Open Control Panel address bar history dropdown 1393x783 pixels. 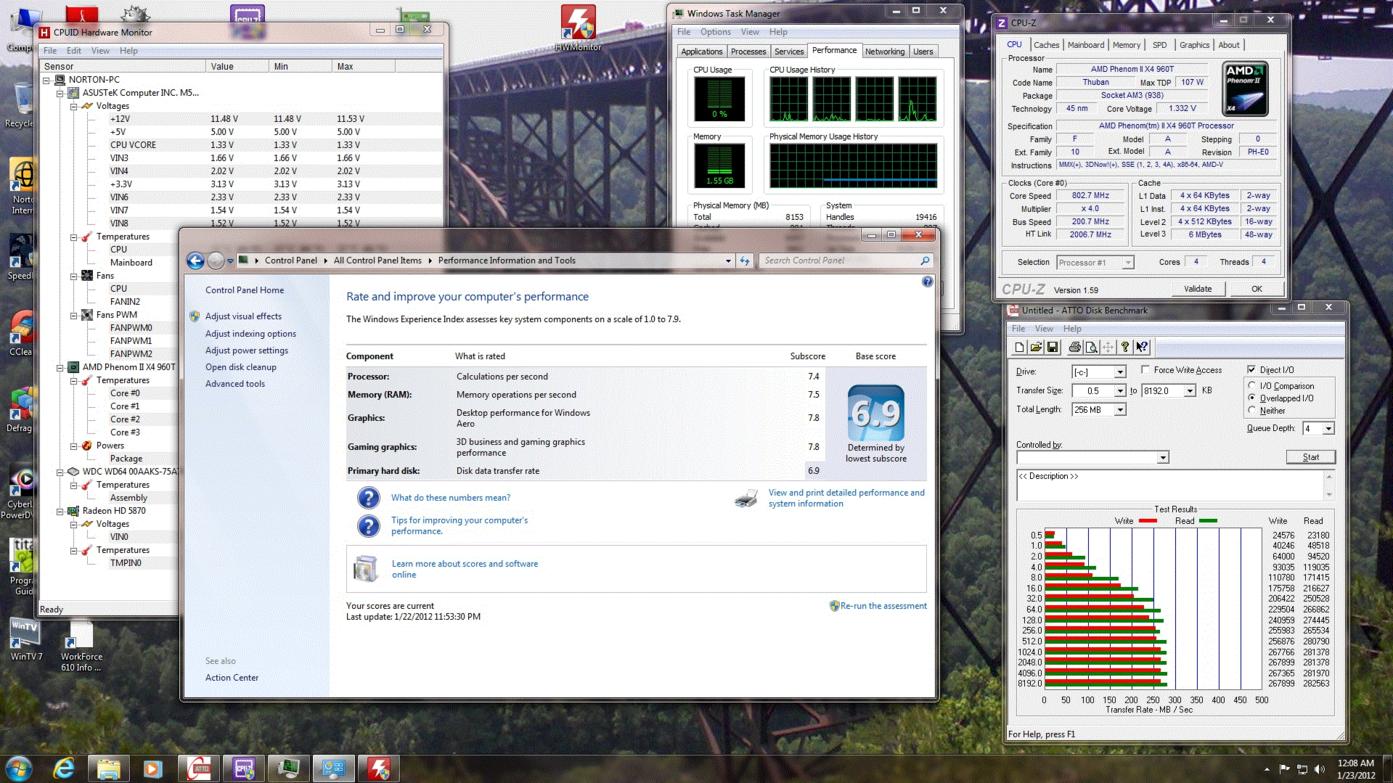[728, 261]
